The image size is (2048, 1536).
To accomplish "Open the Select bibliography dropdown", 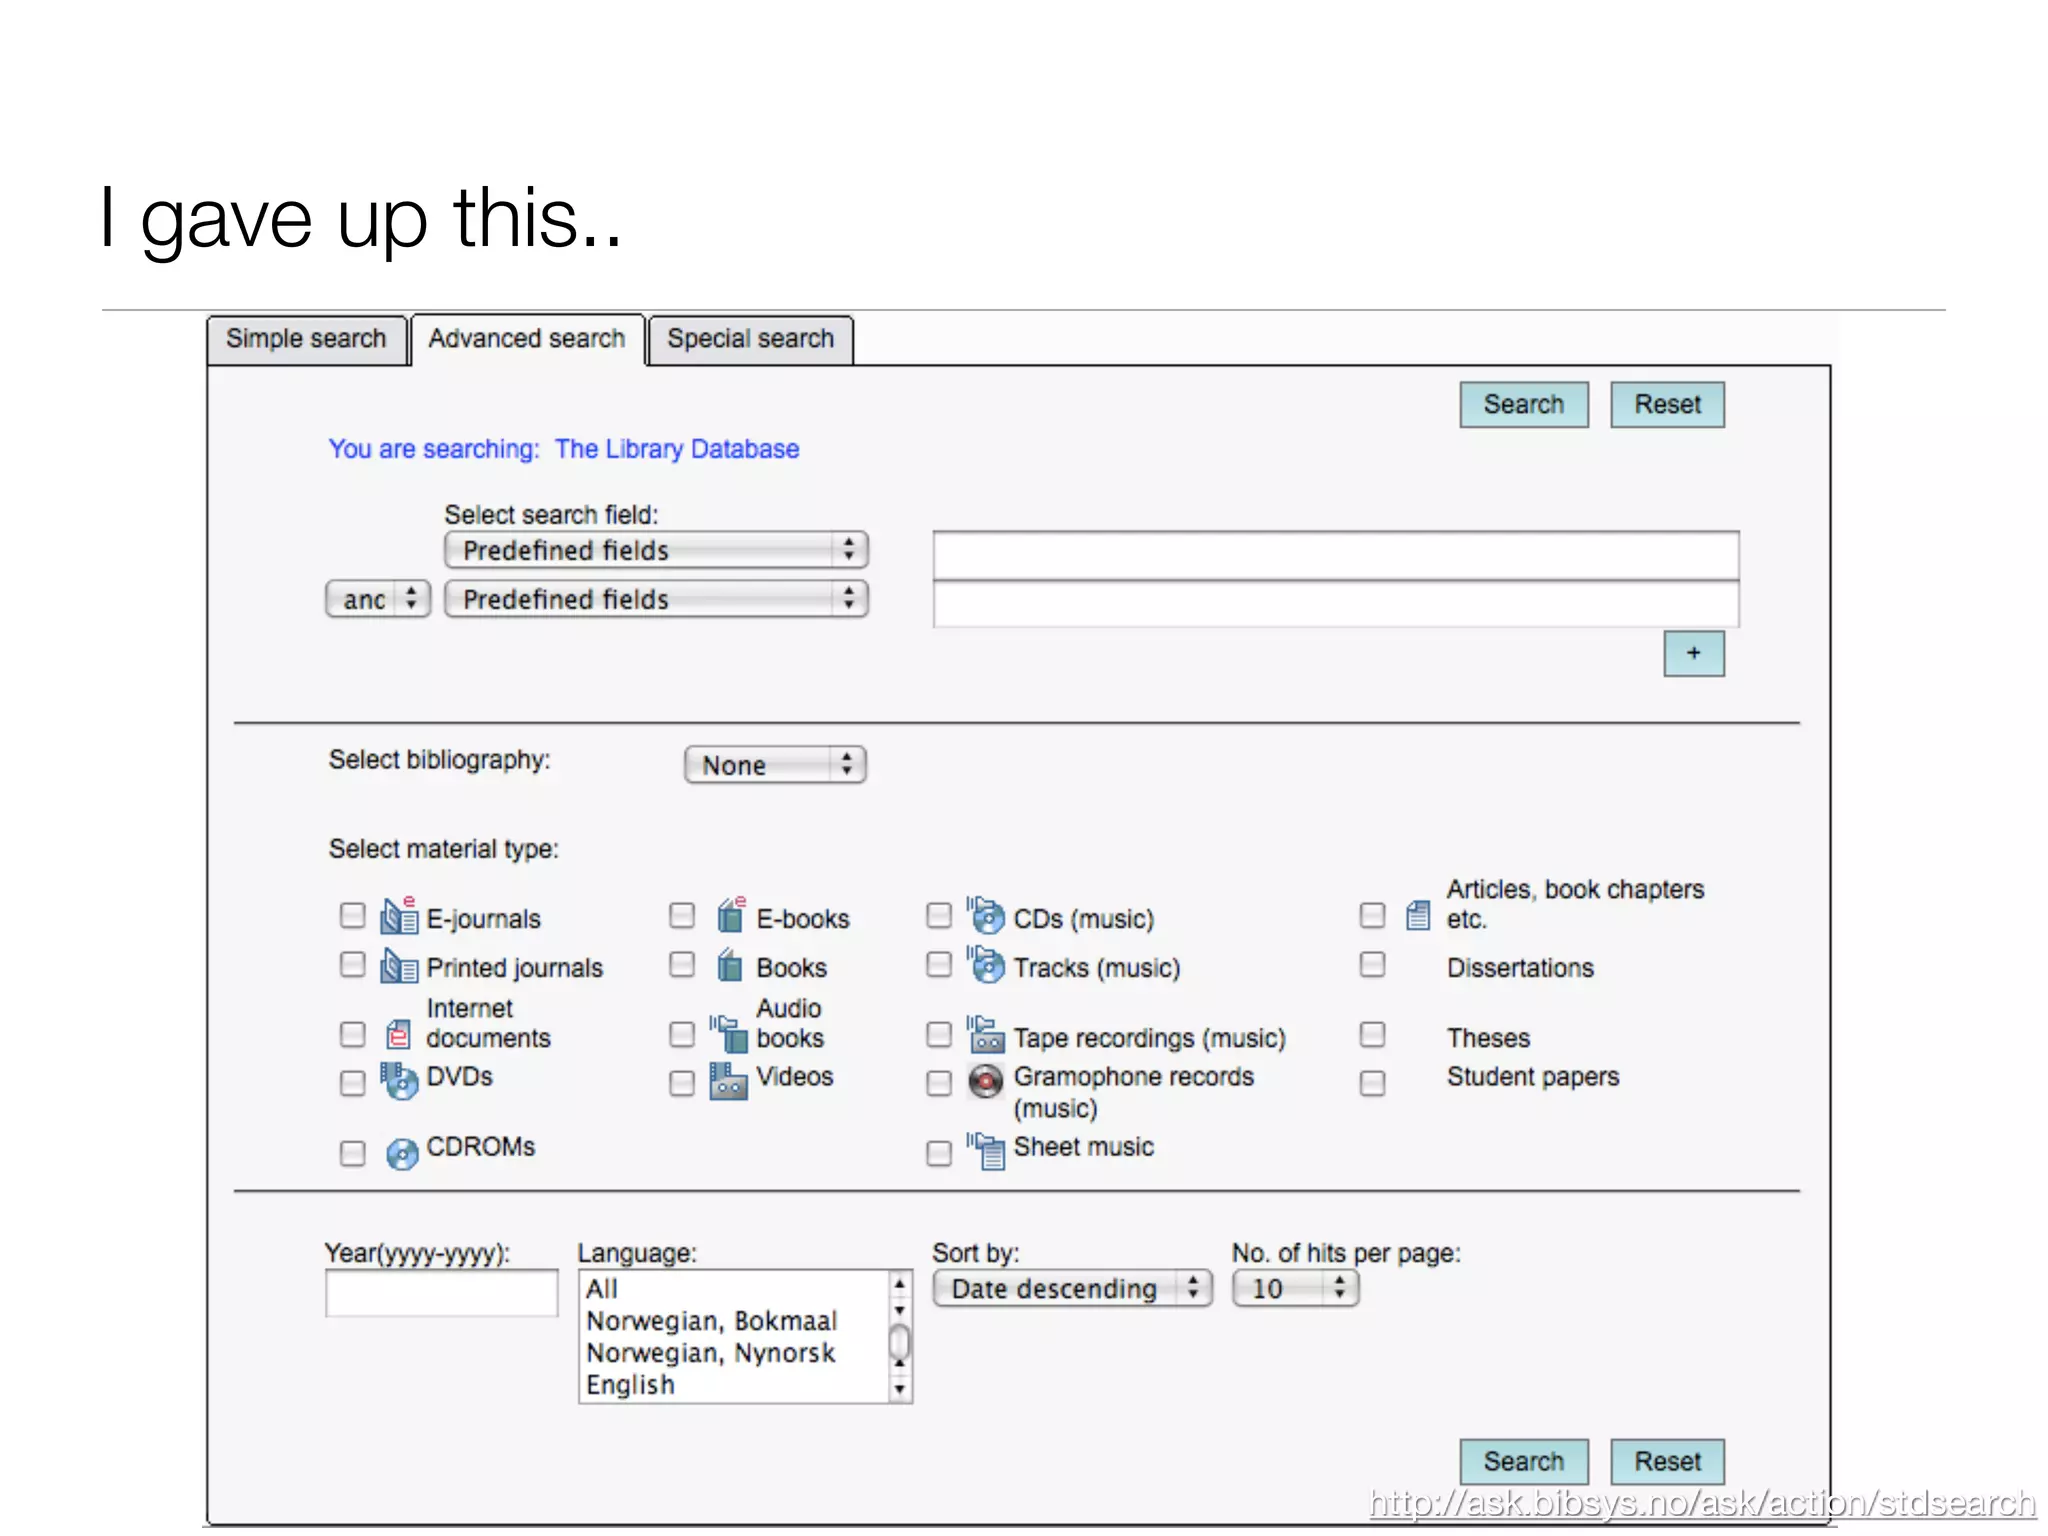I will pyautogui.click(x=775, y=765).
